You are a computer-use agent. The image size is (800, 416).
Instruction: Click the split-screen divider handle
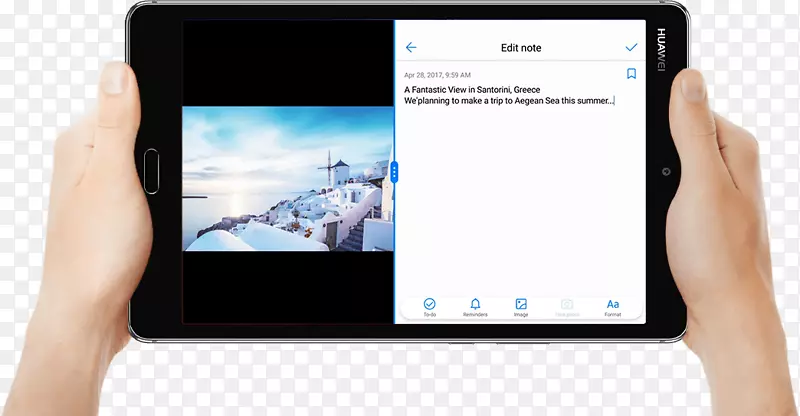pyautogui.click(x=395, y=172)
